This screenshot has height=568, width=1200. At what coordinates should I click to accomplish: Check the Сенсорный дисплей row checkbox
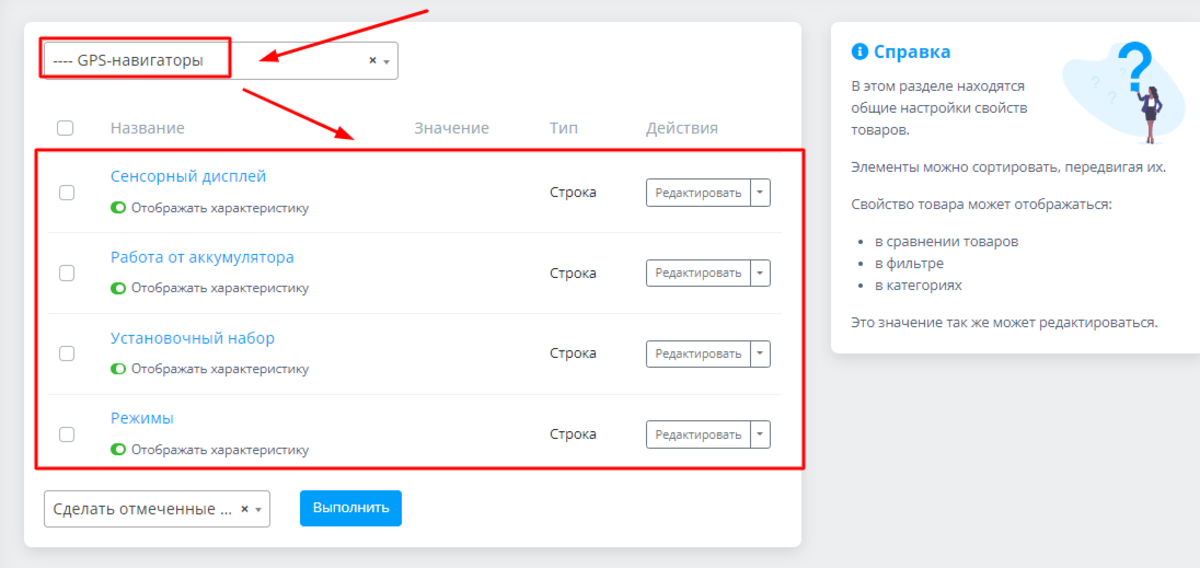(x=67, y=192)
